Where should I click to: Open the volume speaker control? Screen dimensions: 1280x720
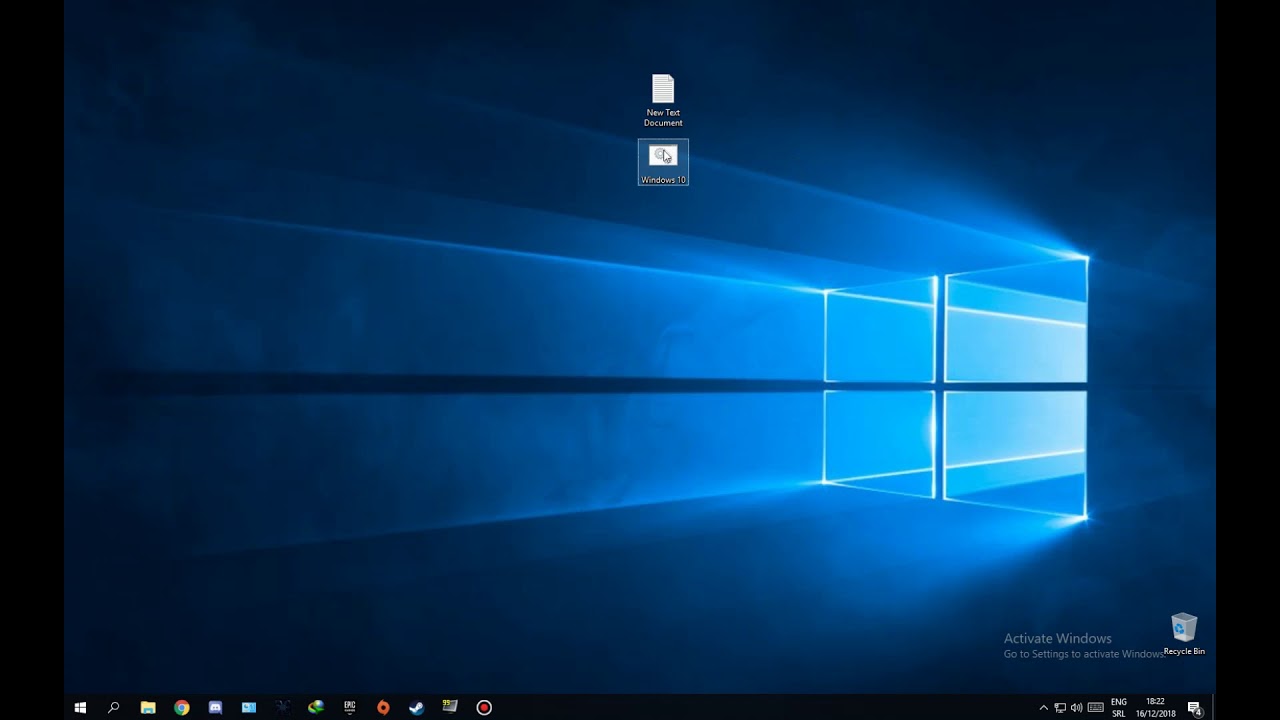pyautogui.click(x=1077, y=707)
